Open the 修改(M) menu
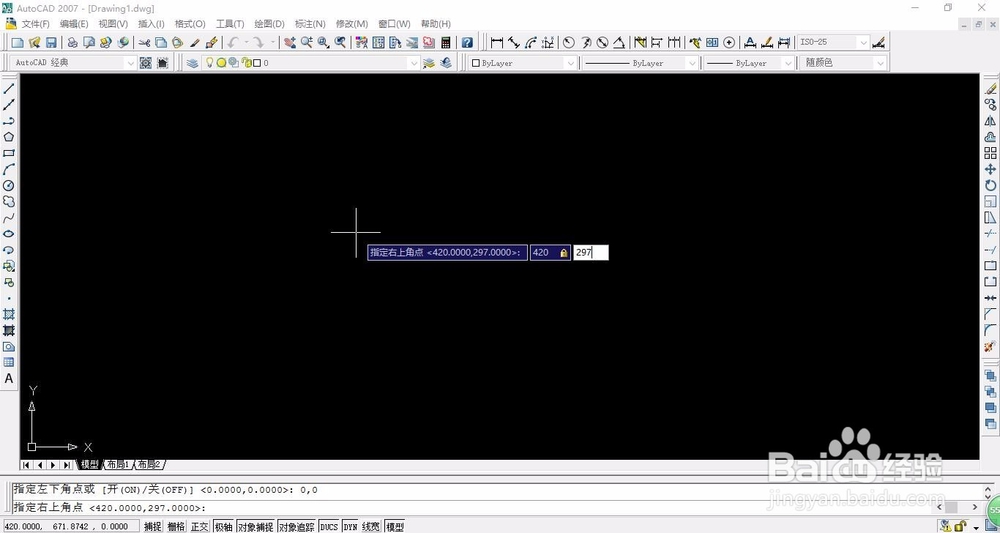The height and width of the screenshot is (533, 1000). (x=351, y=24)
